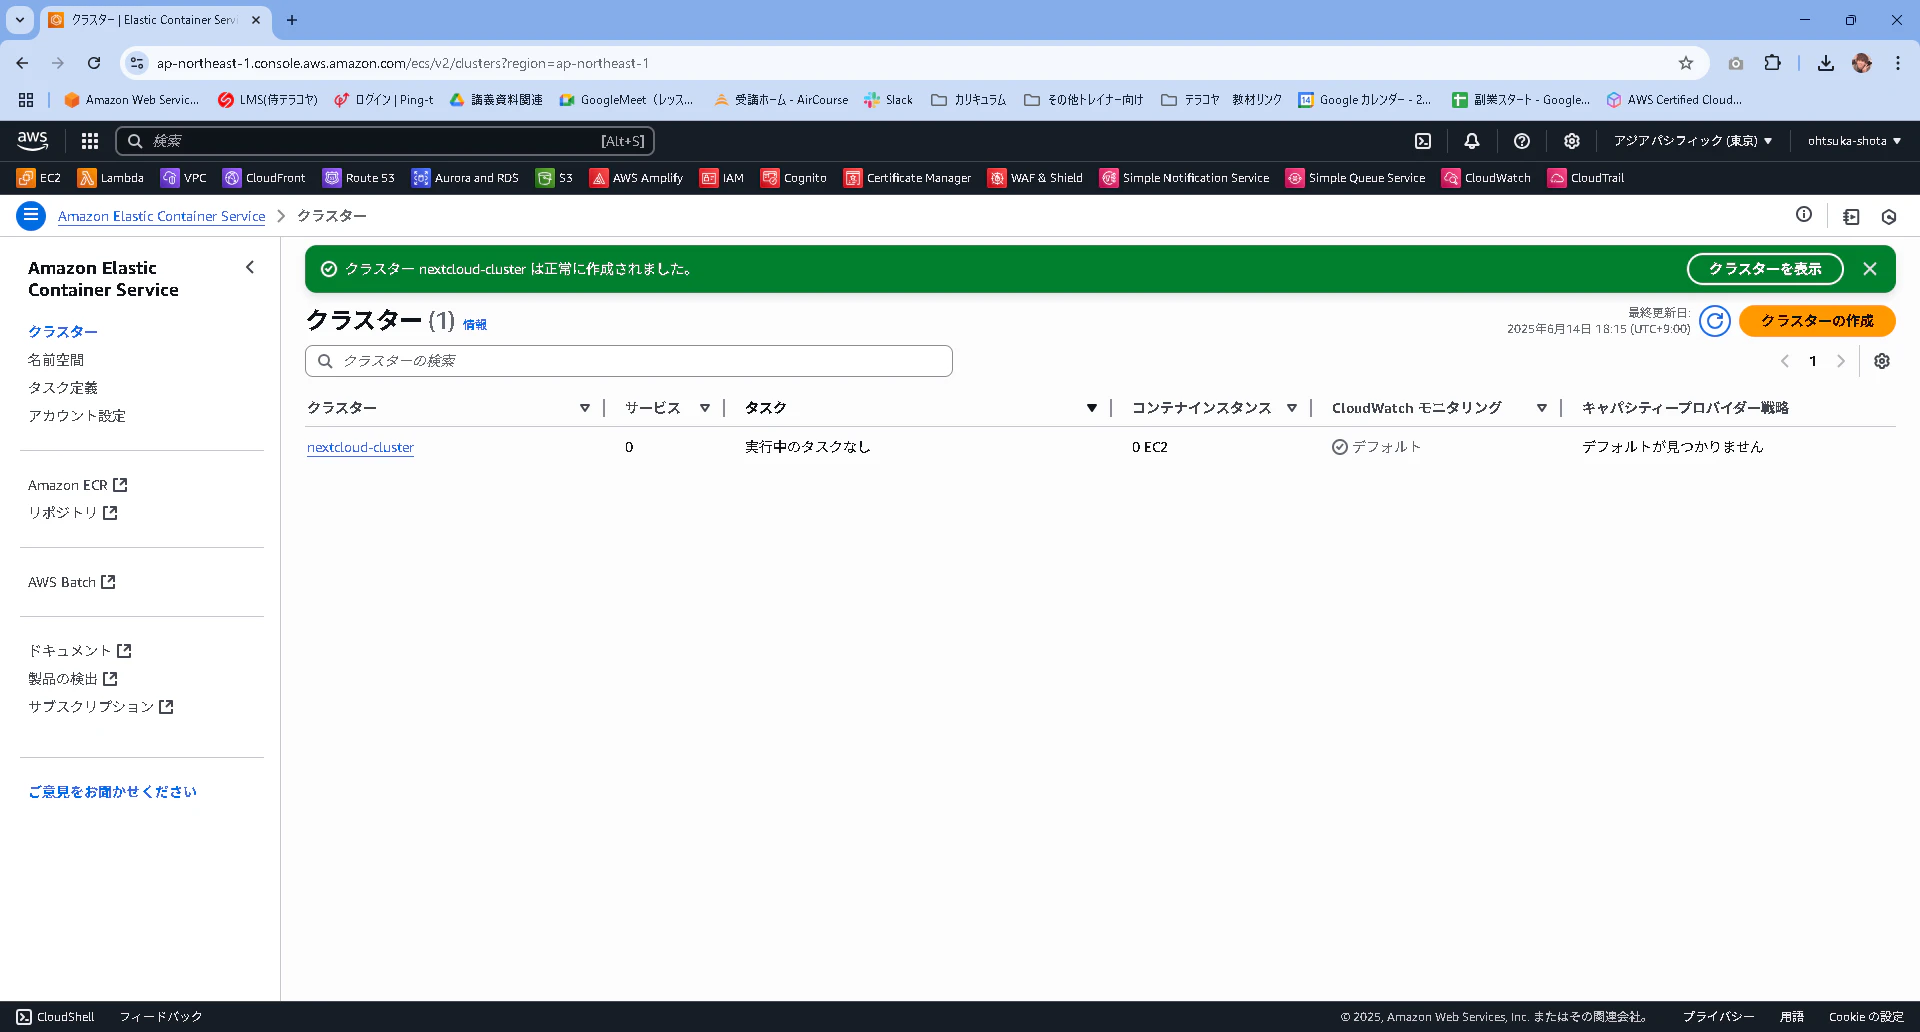
Task: Open Amazon Elastic Container Service breadcrumb link
Action: point(162,216)
